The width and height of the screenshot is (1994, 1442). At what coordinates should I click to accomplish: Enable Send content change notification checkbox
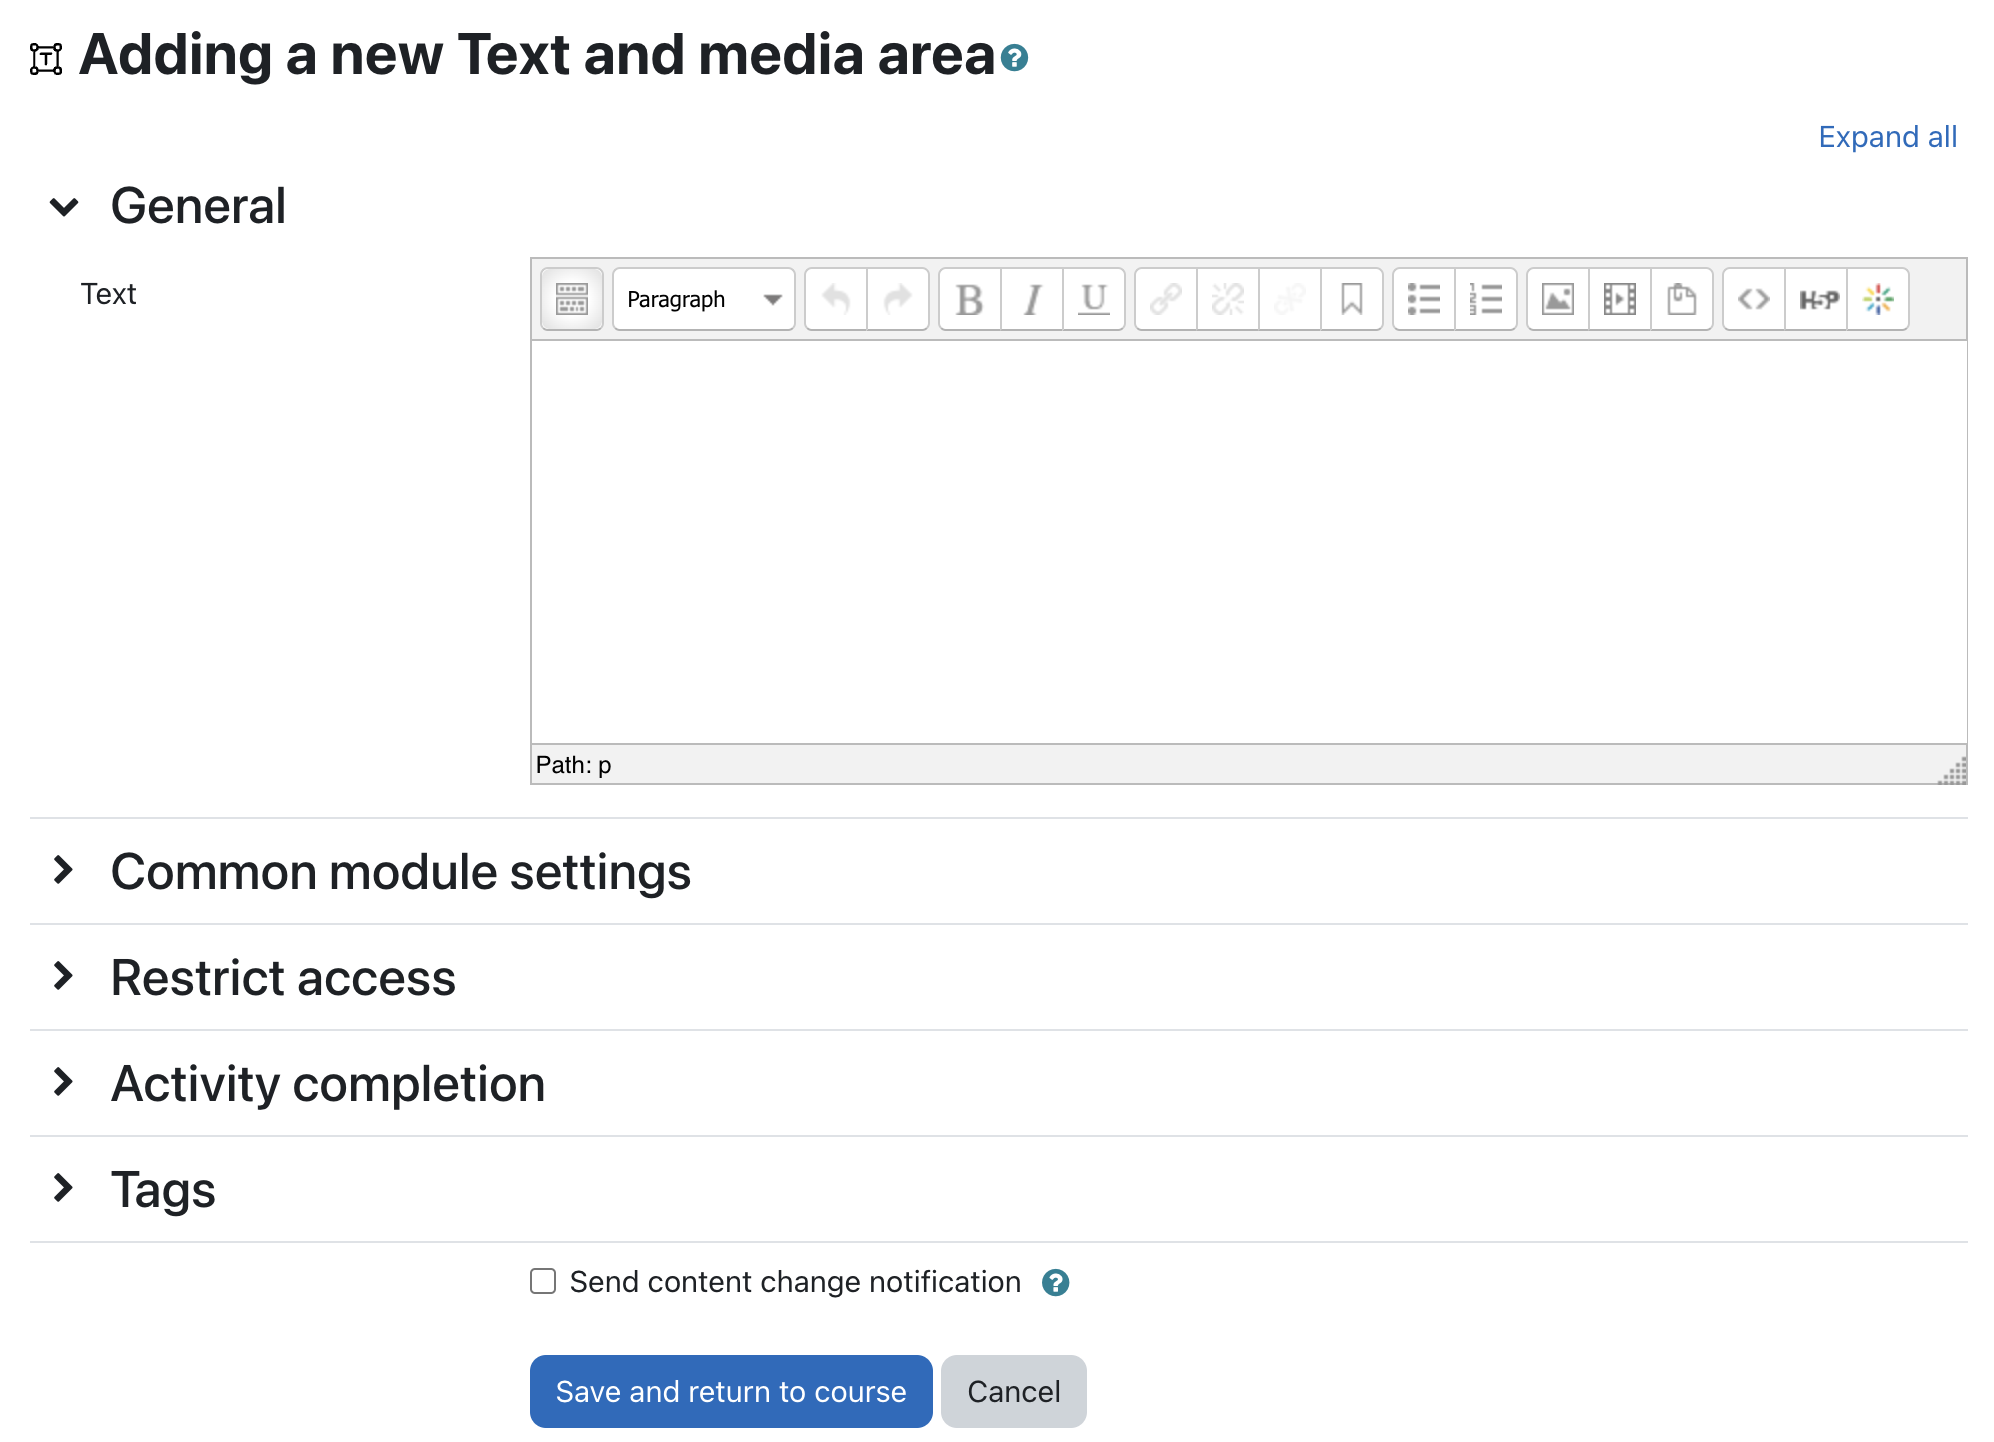(x=543, y=1281)
